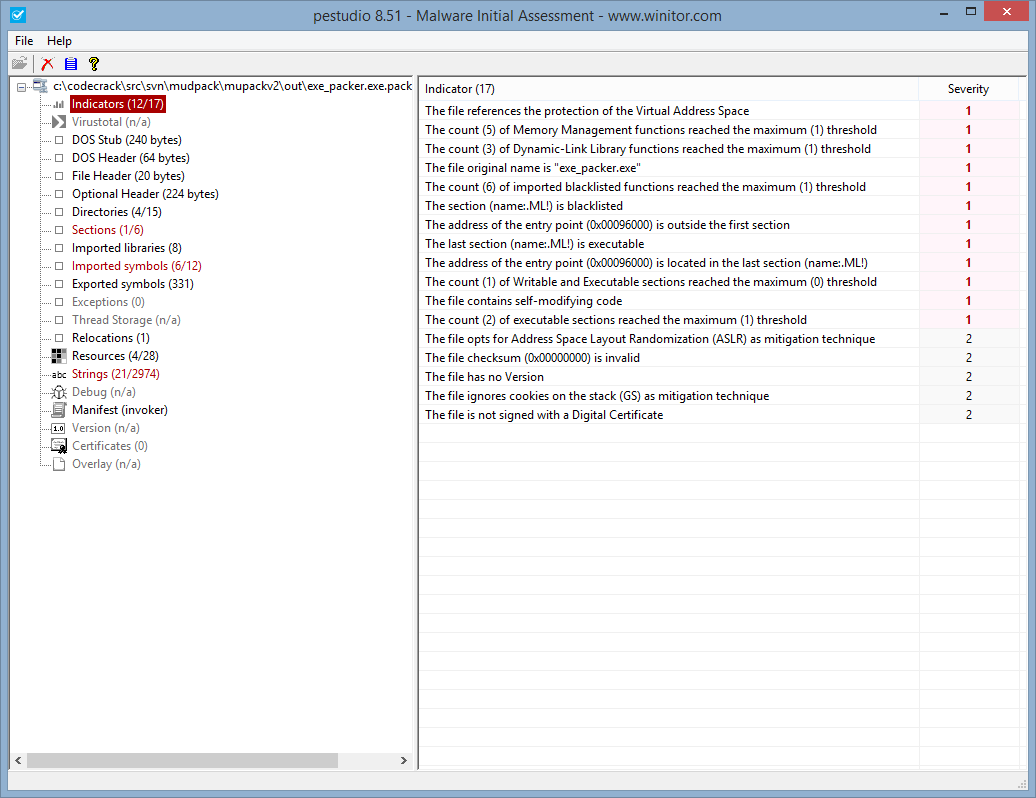The height and width of the screenshot is (798, 1036).
Task: Click the yellow question mark help icon
Action: [94, 63]
